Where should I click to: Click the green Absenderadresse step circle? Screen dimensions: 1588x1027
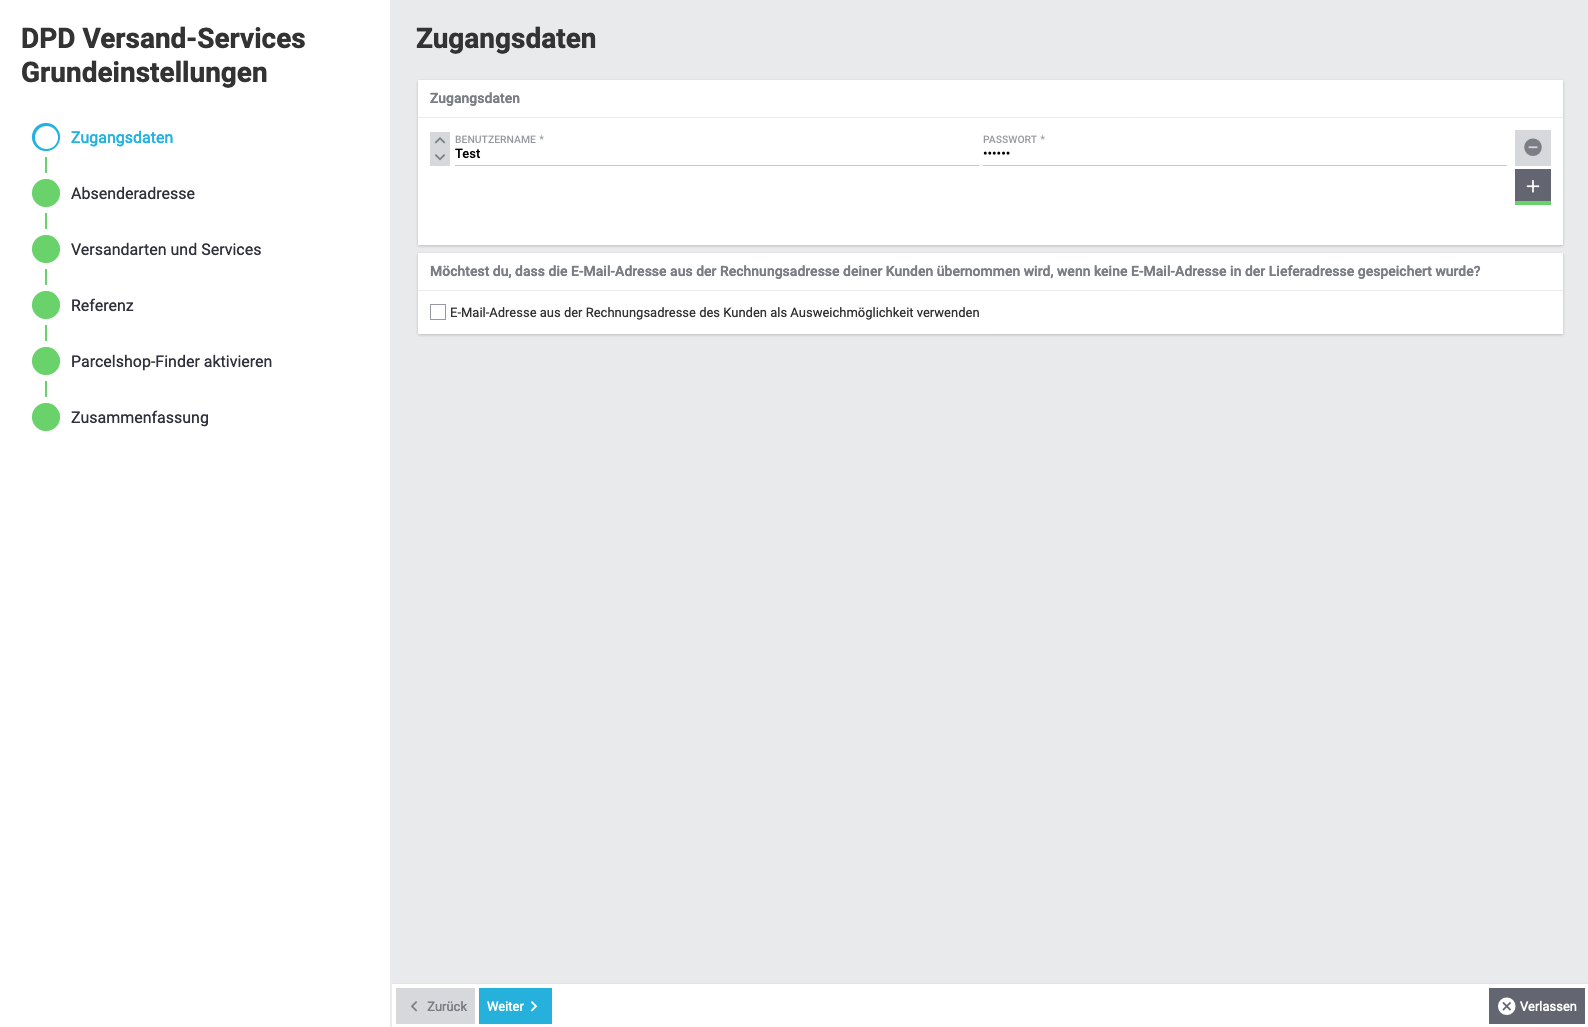46,193
